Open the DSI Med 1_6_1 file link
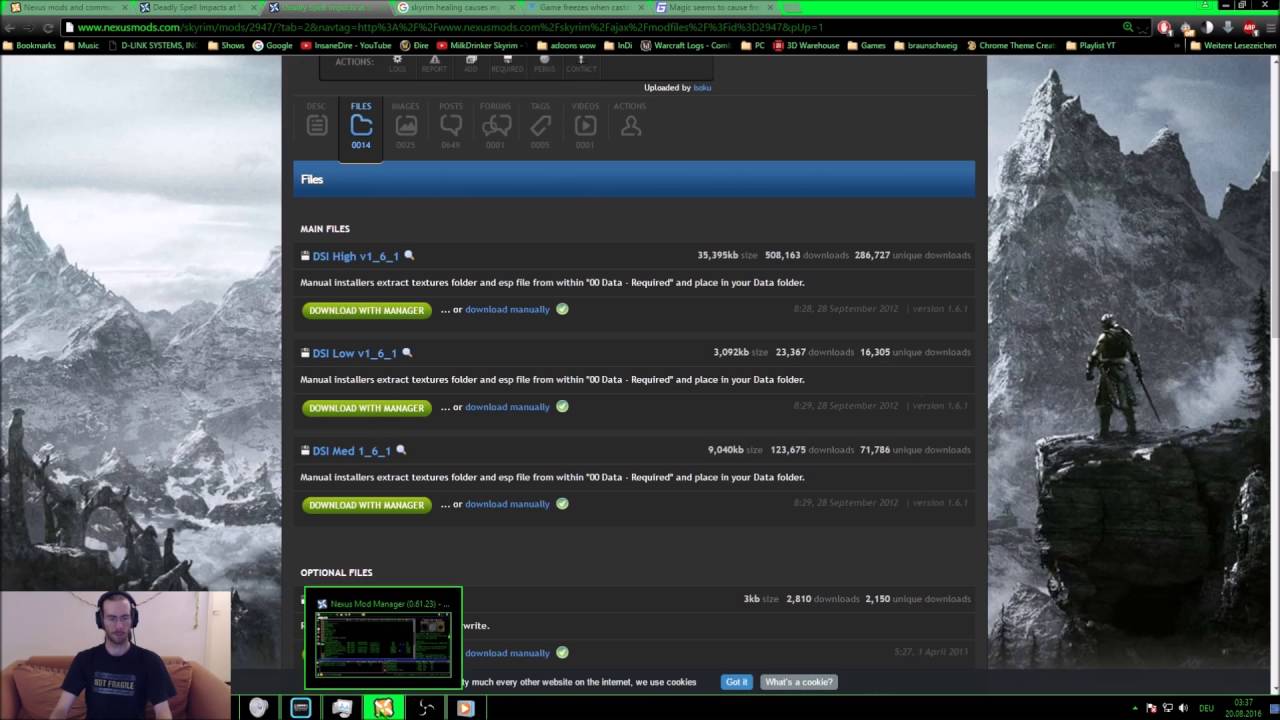Image resolution: width=1280 pixels, height=720 pixels. tap(351, 451)
